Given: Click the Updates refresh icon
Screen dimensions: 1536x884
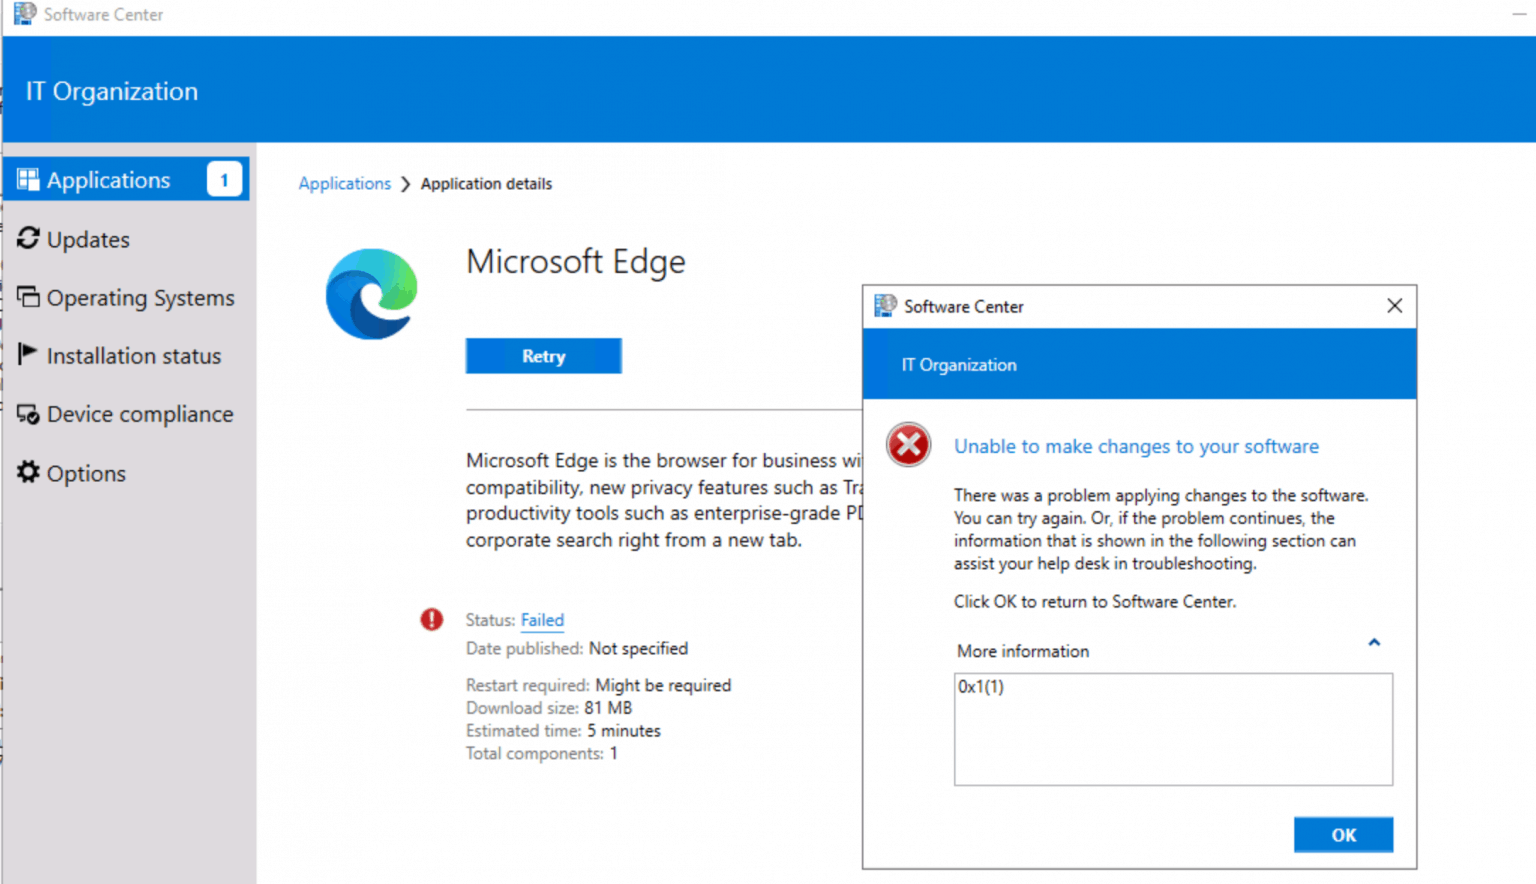Looking at the screenshot, I should [28, 239].
